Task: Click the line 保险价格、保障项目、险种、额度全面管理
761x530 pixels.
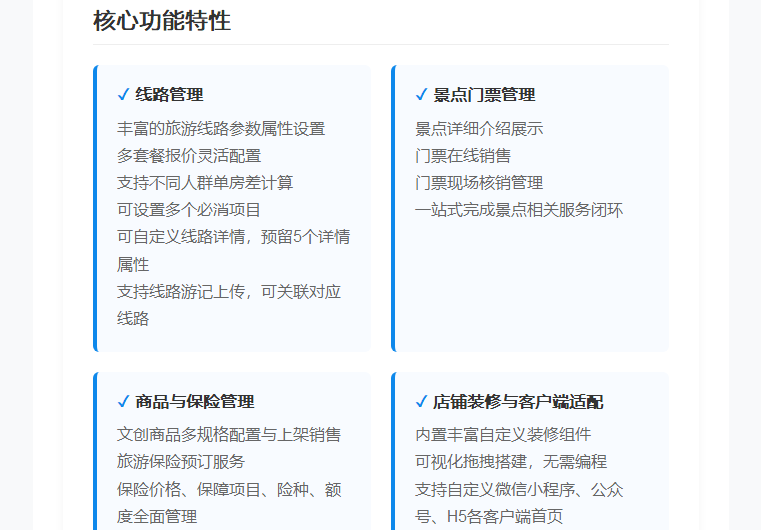Action: point(229,502)
